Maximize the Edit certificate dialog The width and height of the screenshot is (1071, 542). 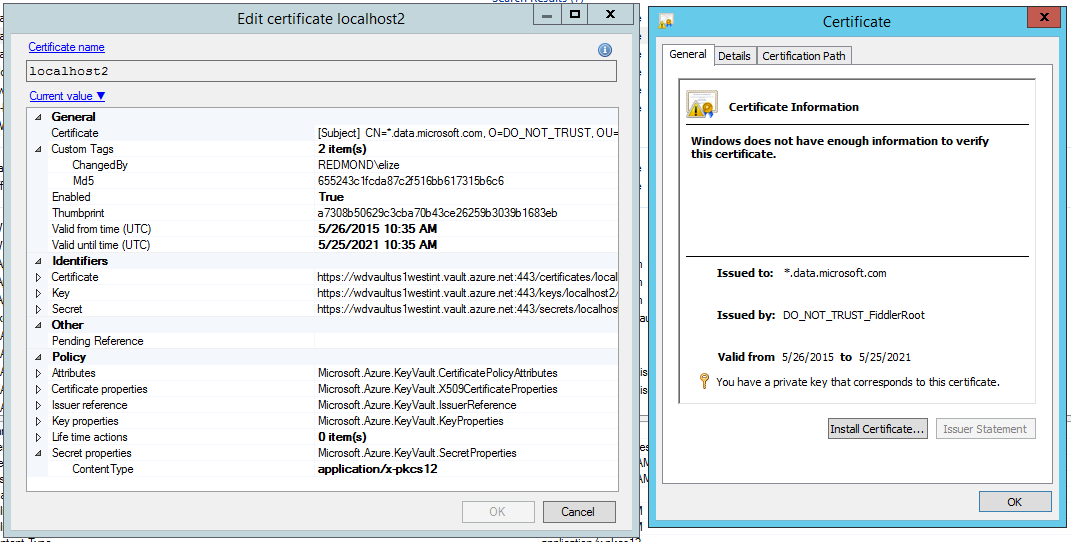pos(574,15)
